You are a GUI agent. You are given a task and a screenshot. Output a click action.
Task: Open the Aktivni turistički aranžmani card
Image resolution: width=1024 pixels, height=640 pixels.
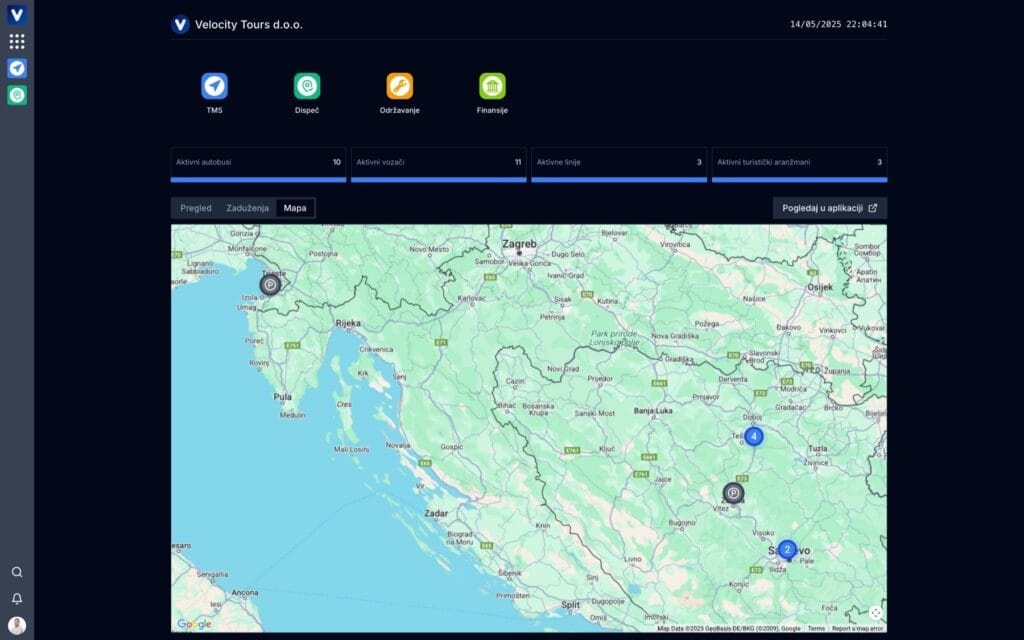click(799, 165)
